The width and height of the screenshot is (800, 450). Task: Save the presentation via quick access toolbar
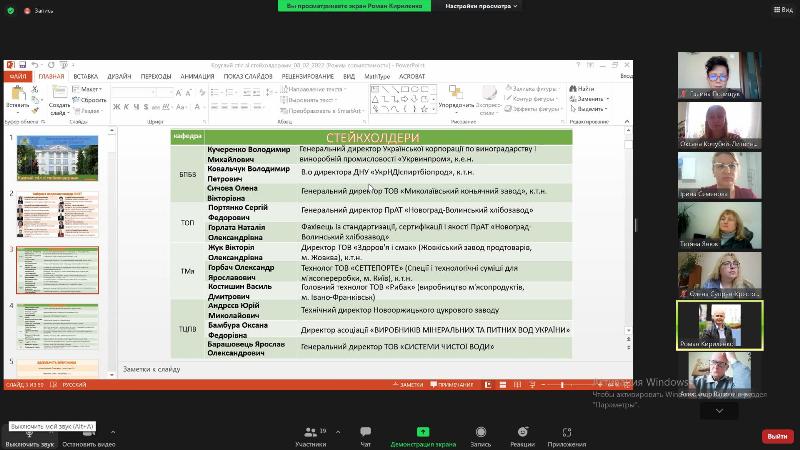tap(22, 65)
